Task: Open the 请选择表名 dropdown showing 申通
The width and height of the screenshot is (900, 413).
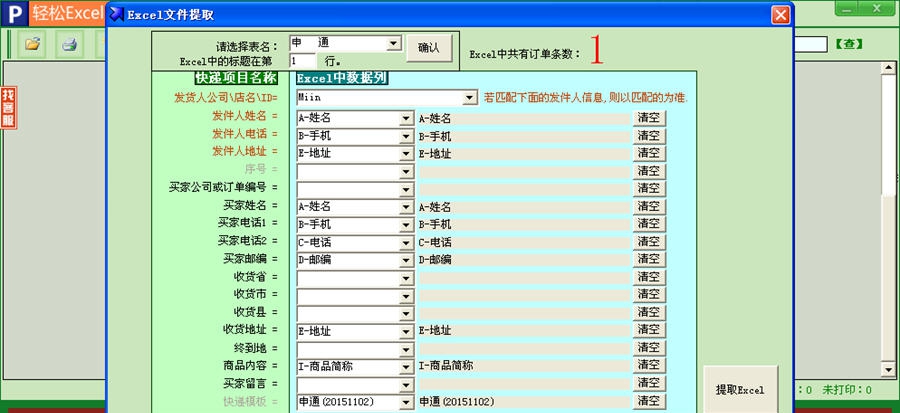Action: pyautogui.click(x=394, y=43)
